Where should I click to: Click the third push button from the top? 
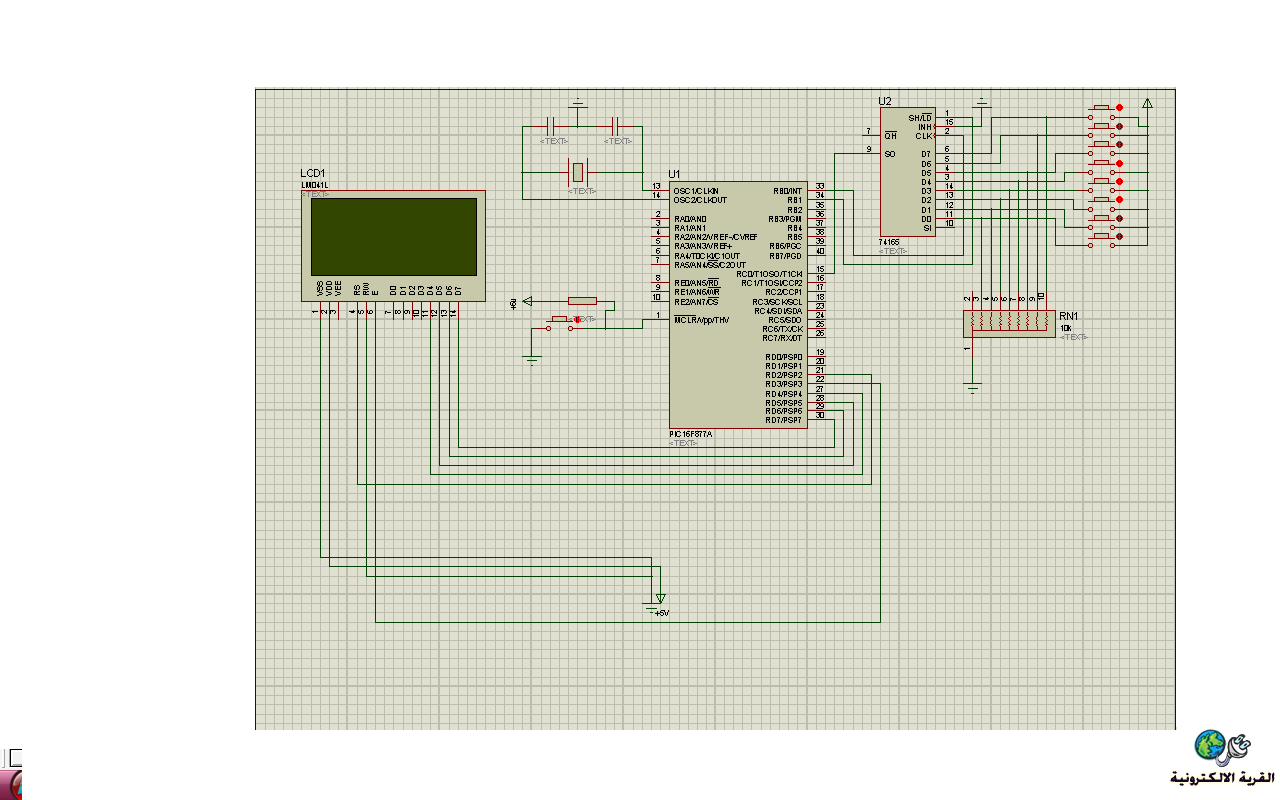pos(1103,146)
